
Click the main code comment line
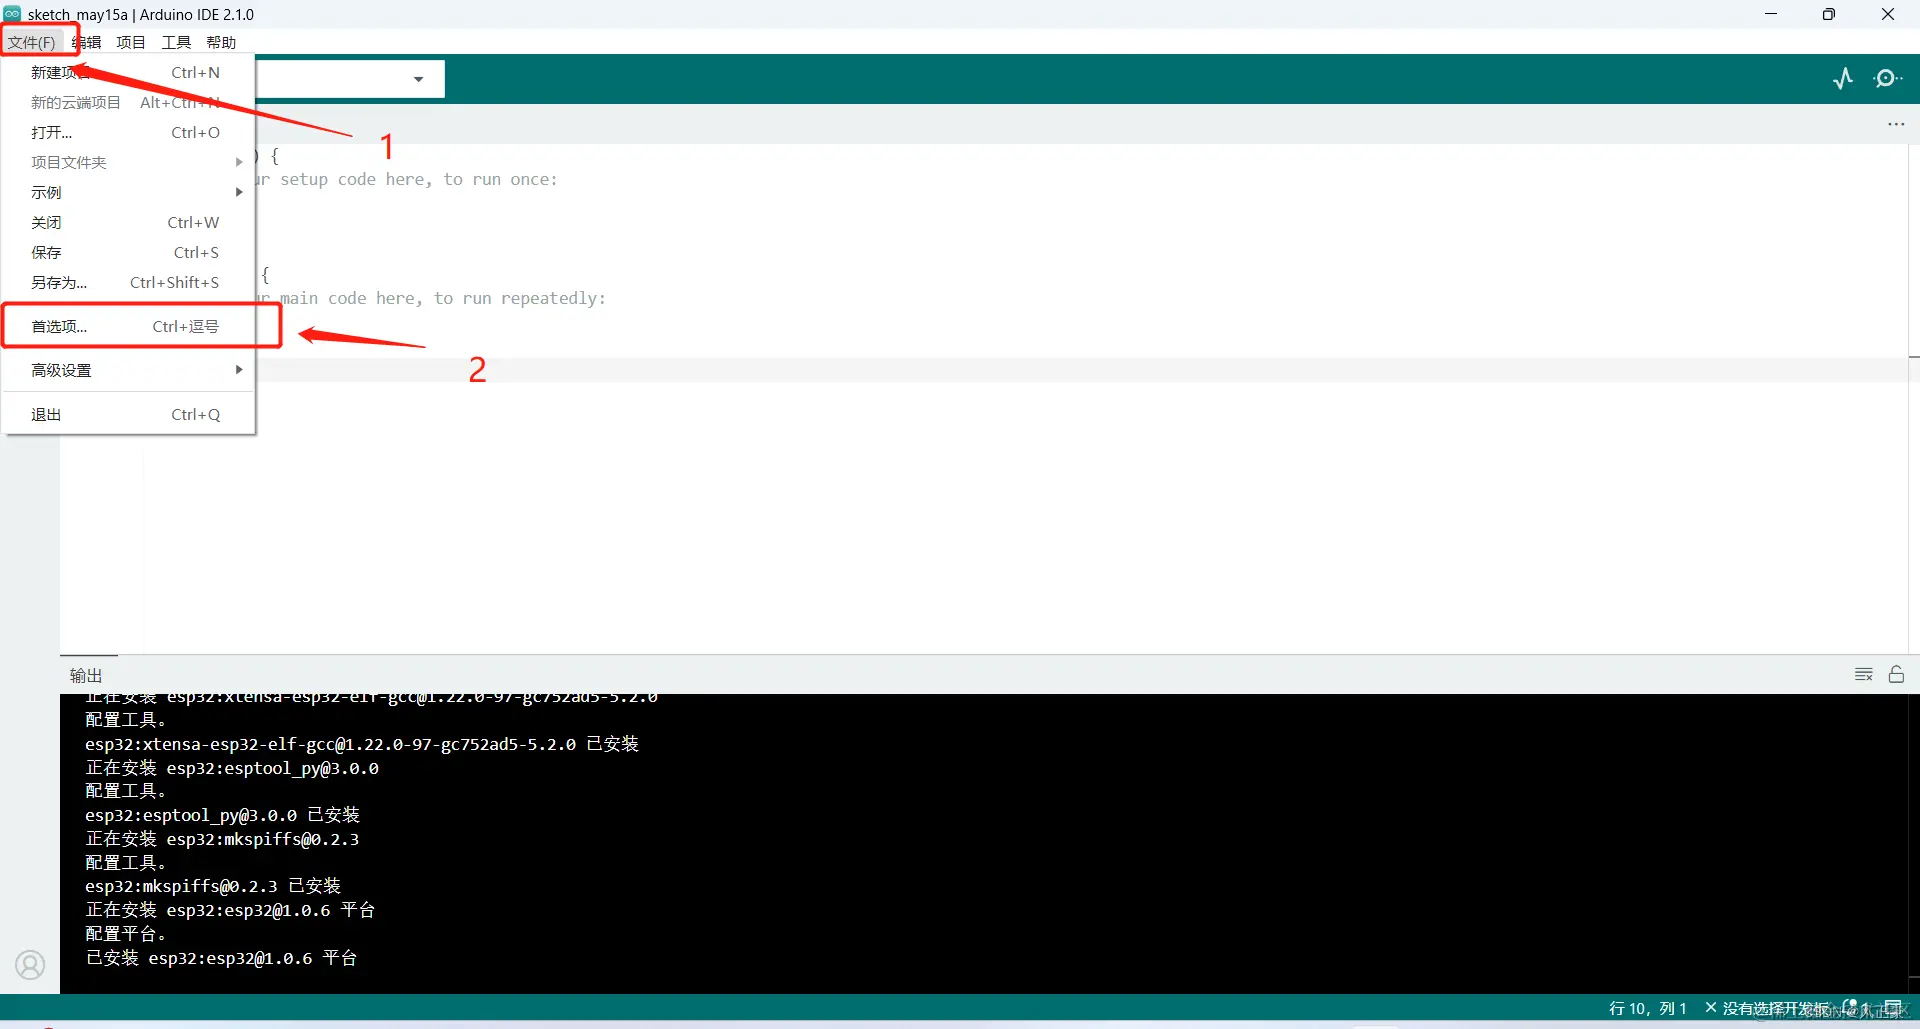(432, 298)
